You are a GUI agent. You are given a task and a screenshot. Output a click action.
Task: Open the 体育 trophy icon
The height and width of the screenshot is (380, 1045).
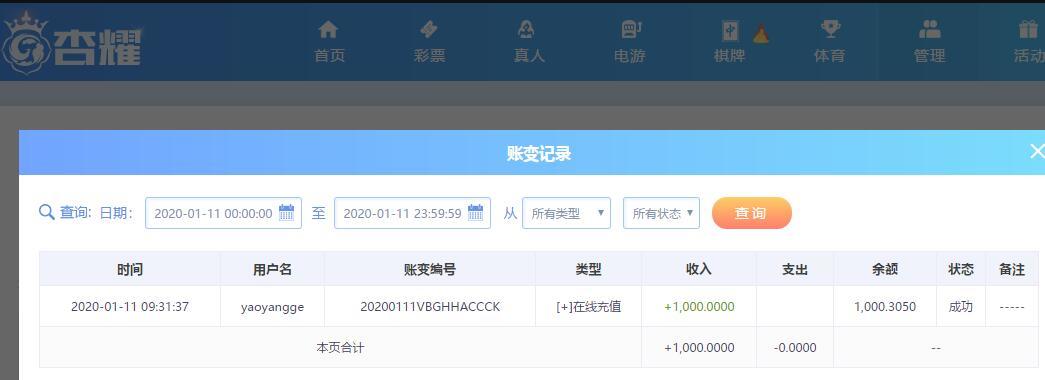(830, 30)
